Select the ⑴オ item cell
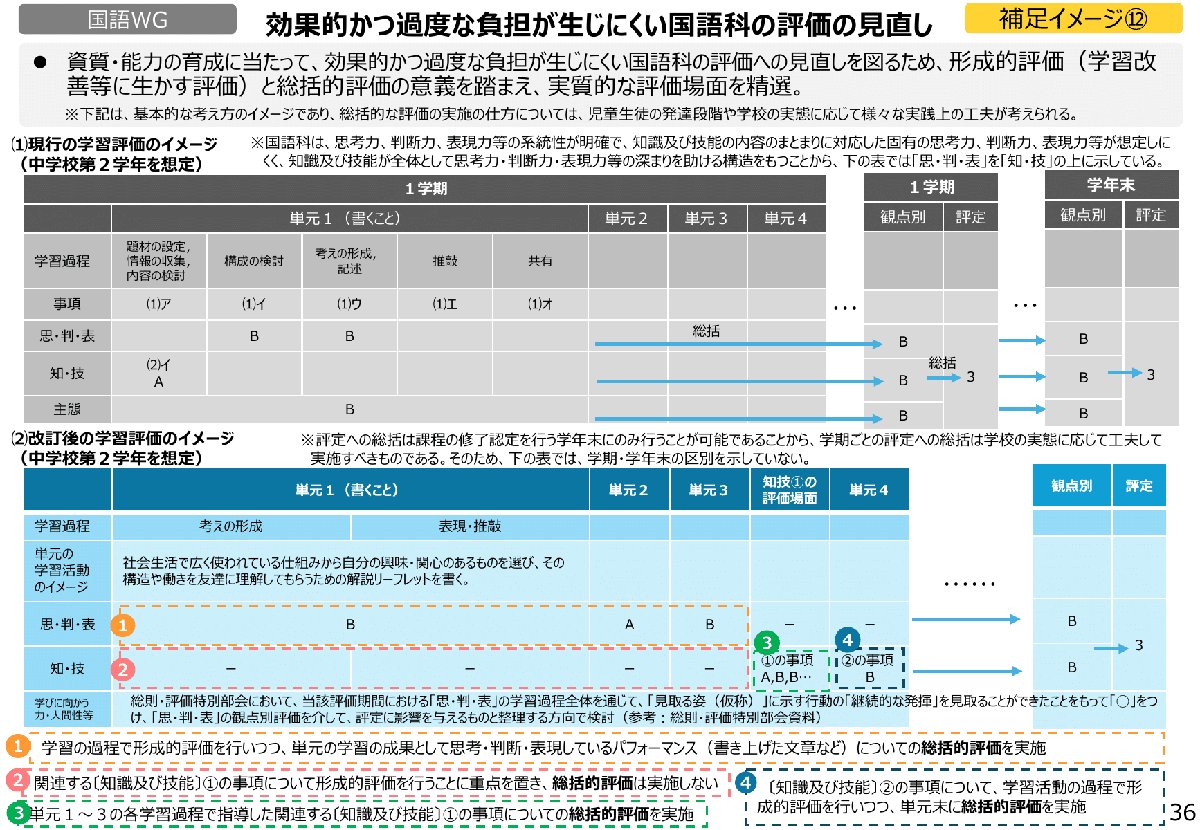The width and height of the screenshot is (1200, 830). click(539, 304)
